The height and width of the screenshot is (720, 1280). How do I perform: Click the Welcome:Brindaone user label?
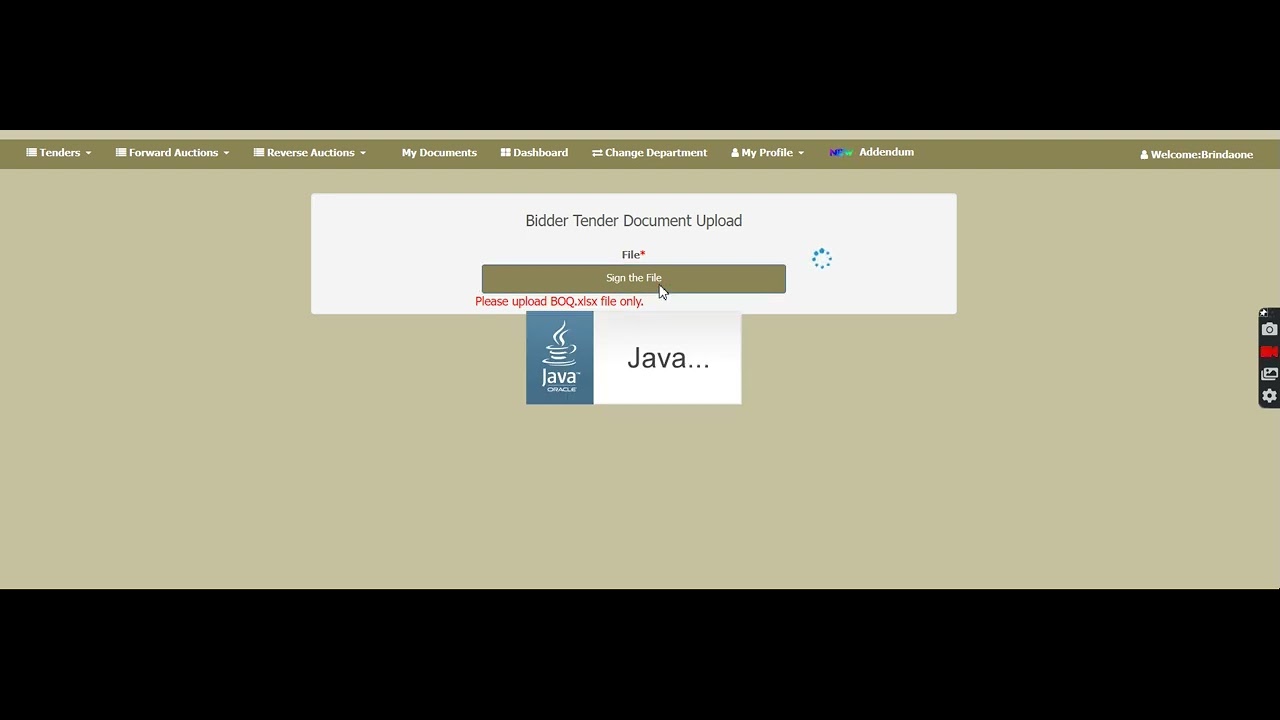point(1196,154)
